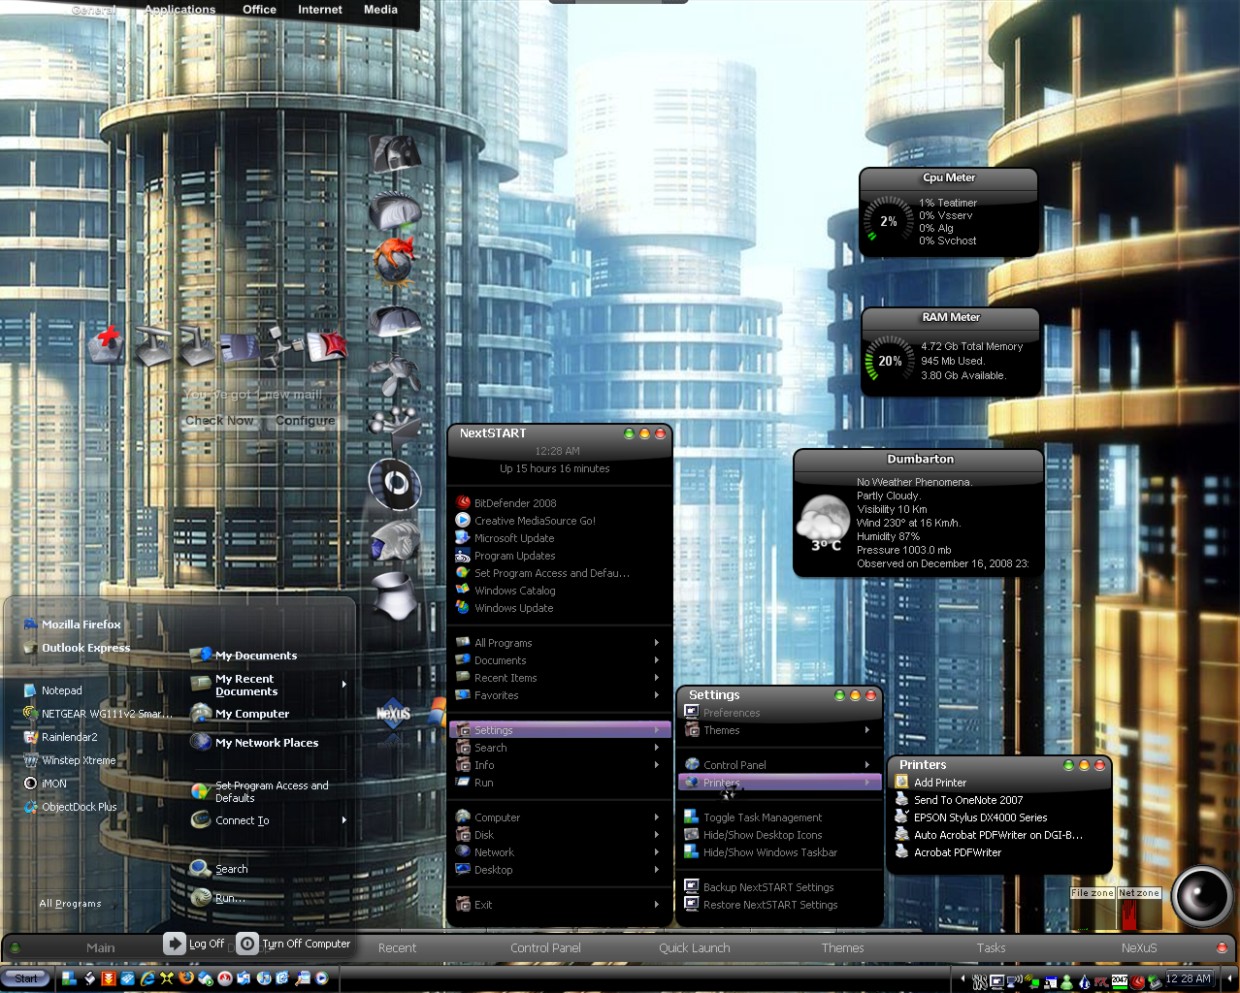Show hidden system tray icons arrow
The image size is (1240, 993).
pyautogui.click(x=963, y=978)
